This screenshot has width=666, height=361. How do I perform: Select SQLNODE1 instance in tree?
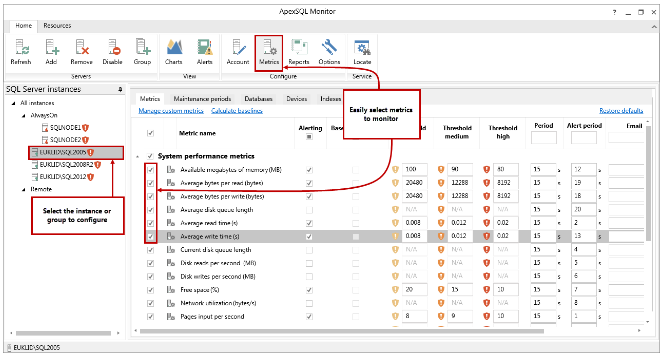tap(65, 127)
